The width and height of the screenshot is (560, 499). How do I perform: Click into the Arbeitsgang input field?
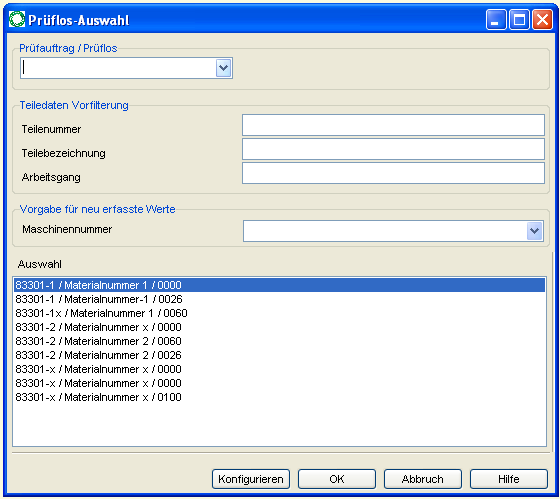[x=393, y=173]
